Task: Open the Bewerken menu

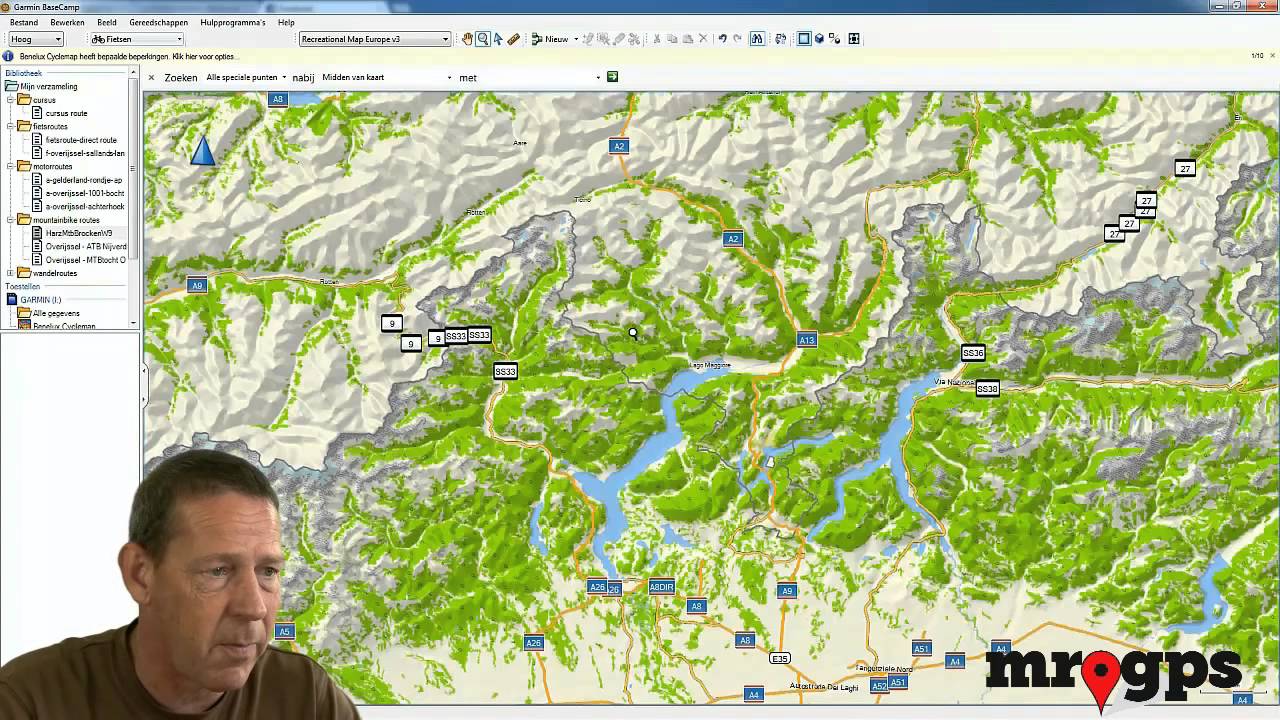Action: pos(67,22)
